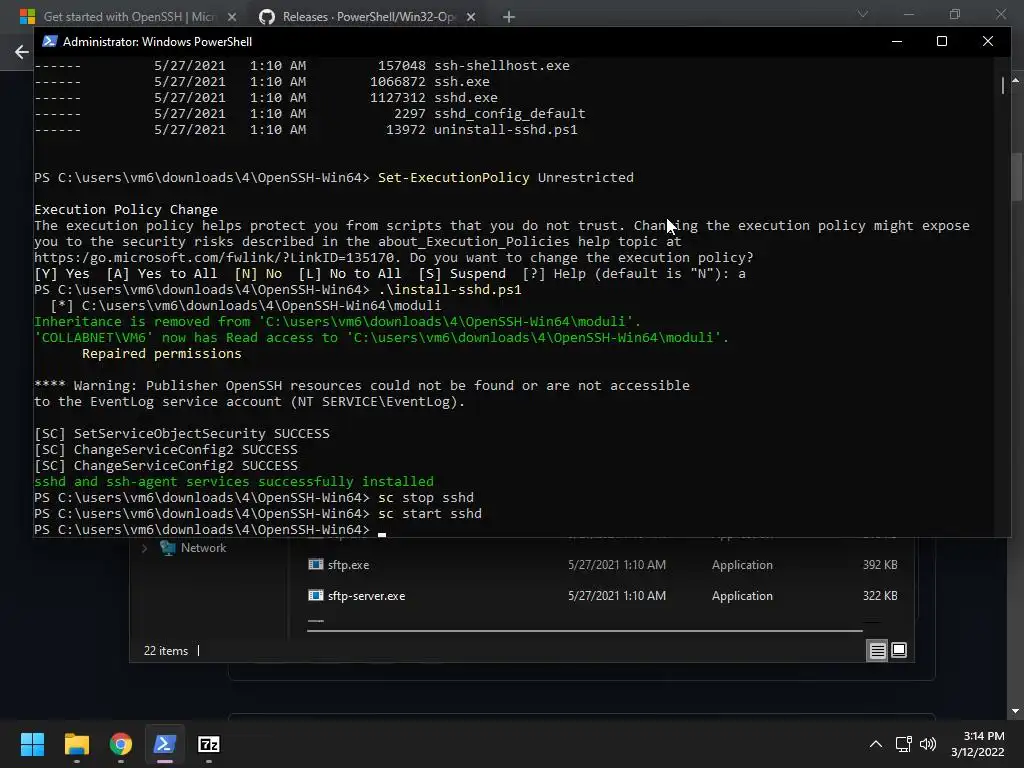Click the ssh-shellhost.exe listing entry
This screenshot has width=1024, height=768.
coord(502,65)
